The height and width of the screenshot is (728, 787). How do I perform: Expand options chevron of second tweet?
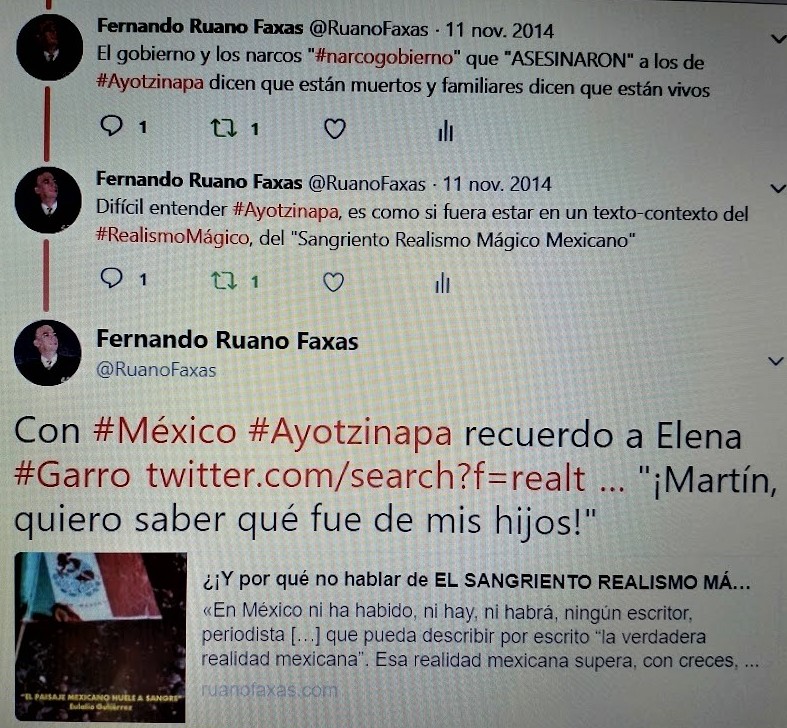click(x=777, y=189)
